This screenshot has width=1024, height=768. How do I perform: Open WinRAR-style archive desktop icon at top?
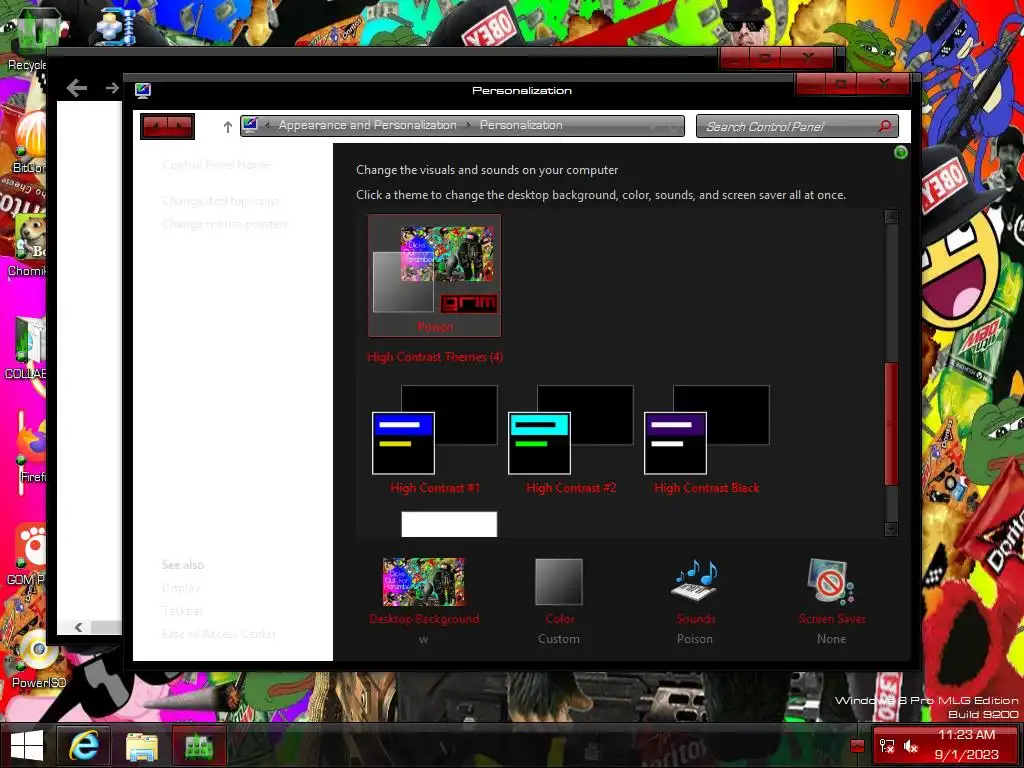point(116,26)
